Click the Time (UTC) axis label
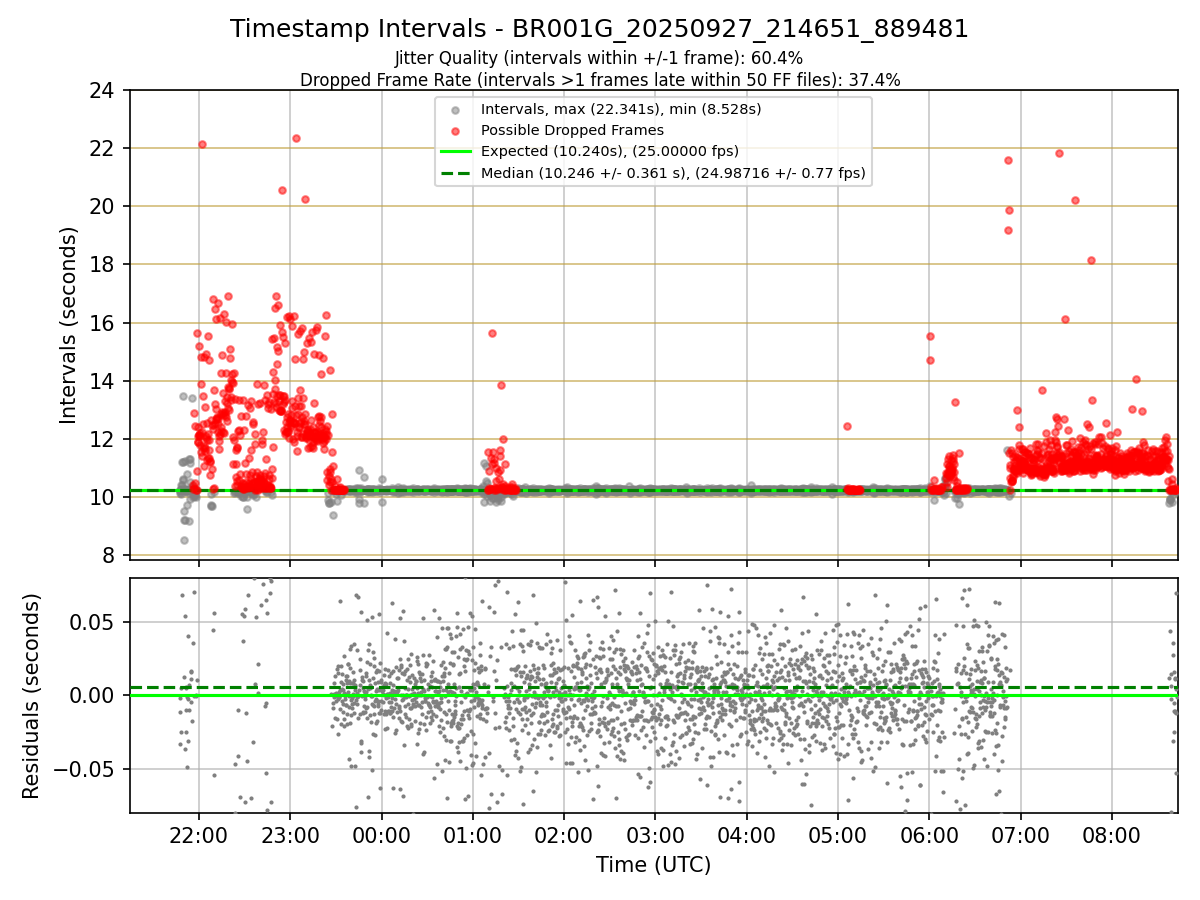 [x=653, y=865]
